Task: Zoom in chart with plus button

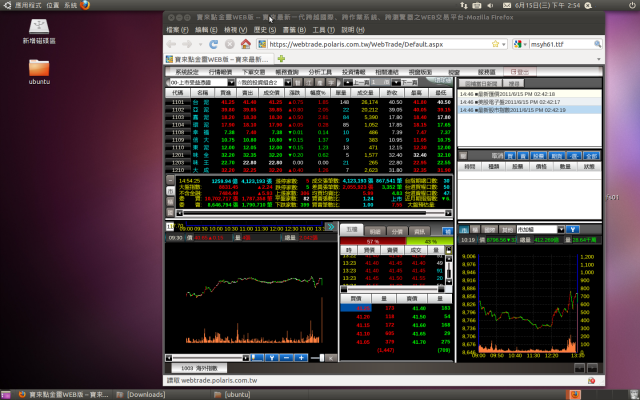Action: click(x=301, y=358)
